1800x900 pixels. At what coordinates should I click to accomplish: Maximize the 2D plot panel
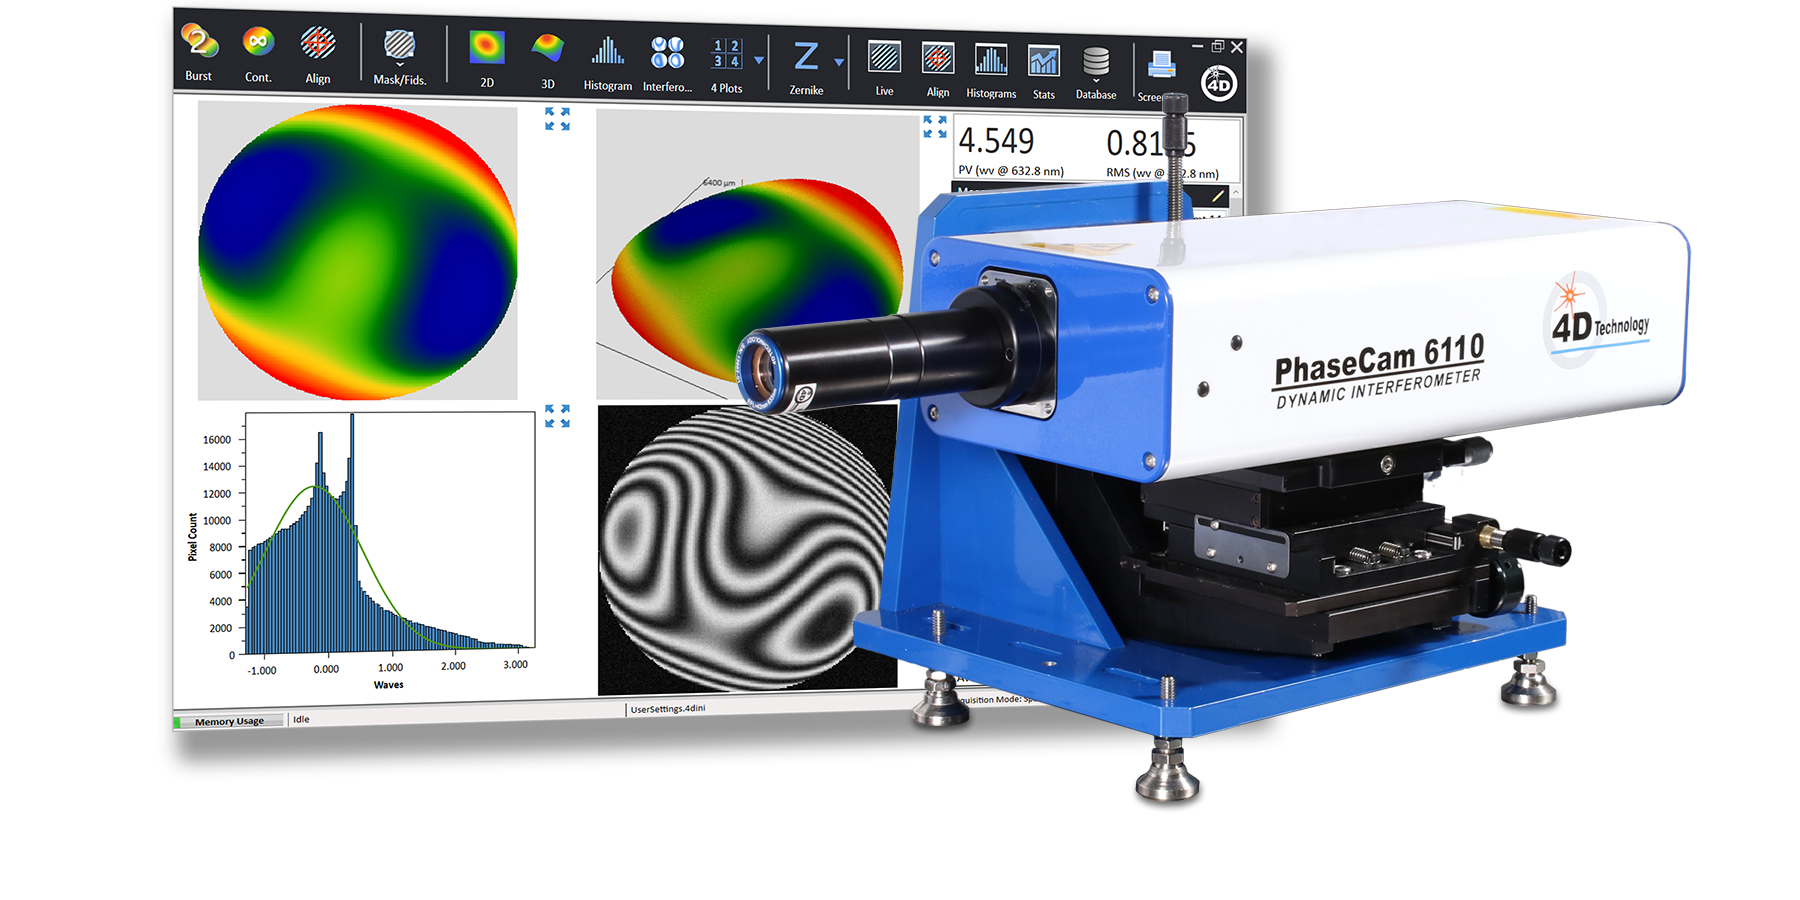(557, 119)
